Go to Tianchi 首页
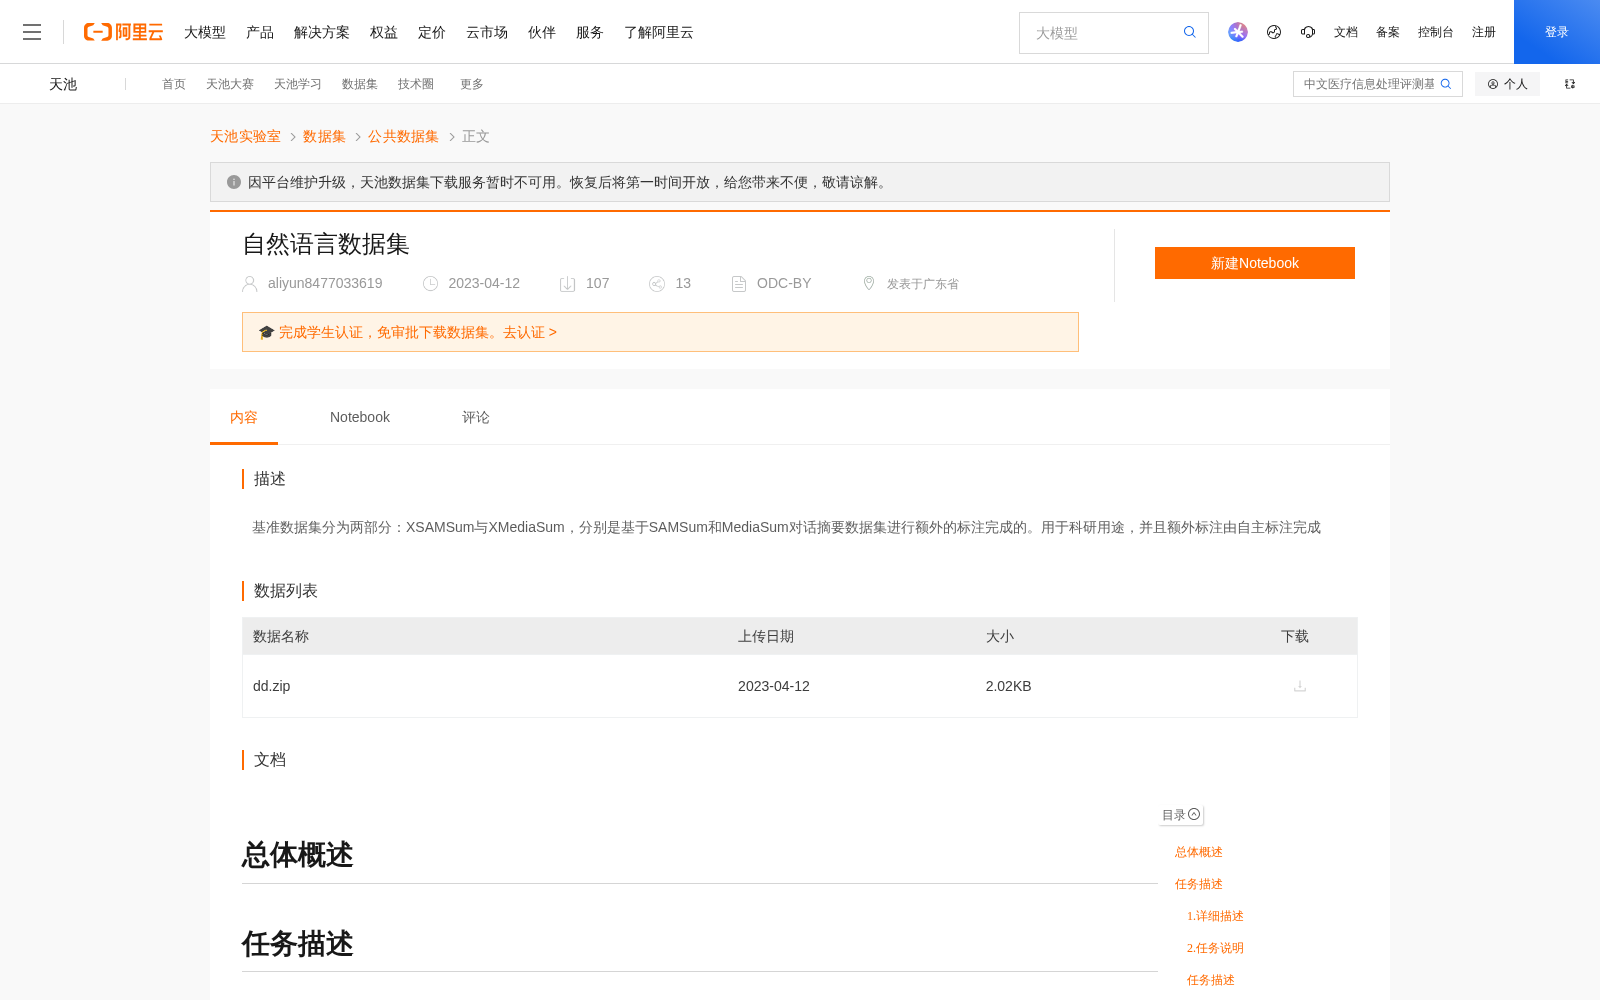This screenshot has width=1600, height=1000. click(x=174, y=84)
